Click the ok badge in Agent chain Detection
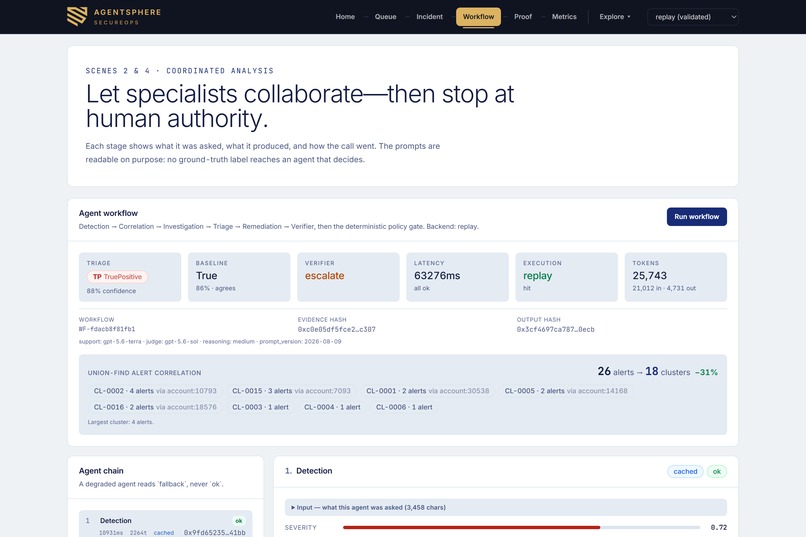Screen dimensions: 806x537 (x=239, y=521)
